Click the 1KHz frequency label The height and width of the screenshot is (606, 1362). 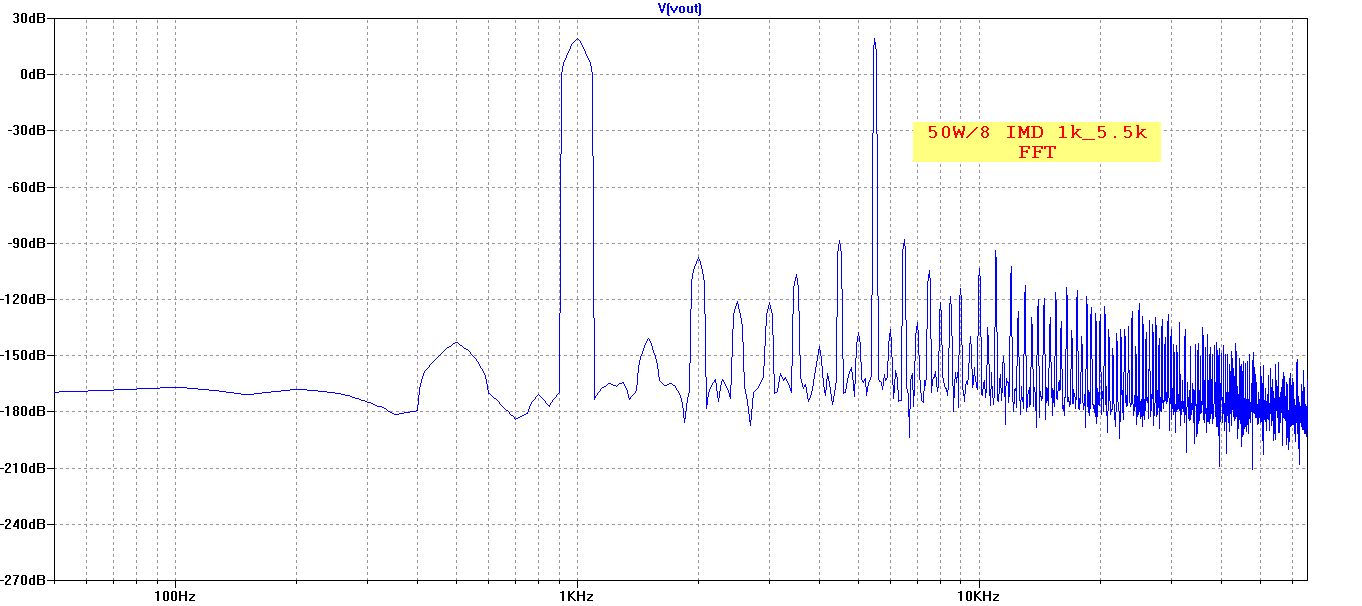click(576, 596)
